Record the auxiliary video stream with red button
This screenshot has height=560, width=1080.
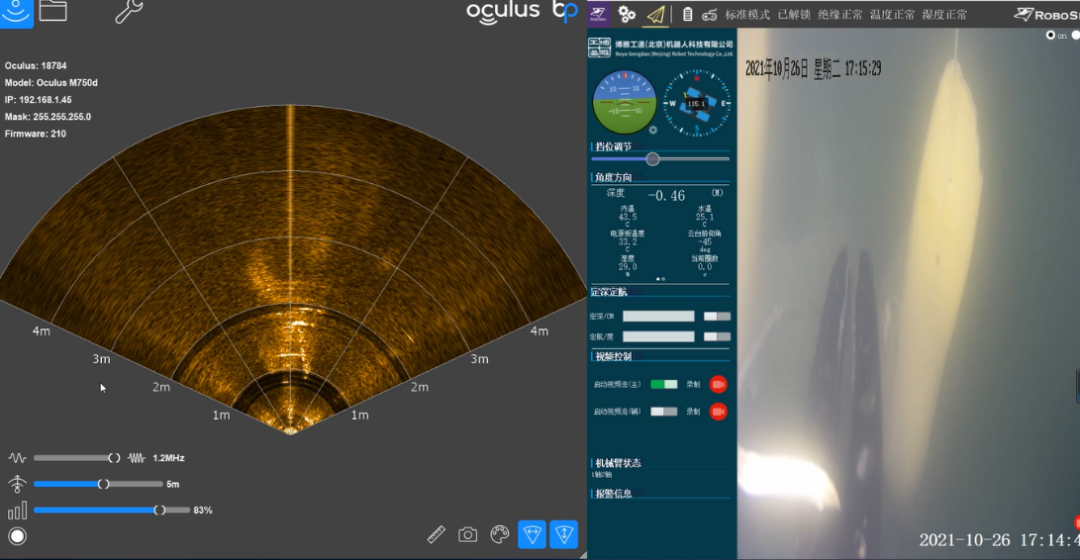point(718,411)
